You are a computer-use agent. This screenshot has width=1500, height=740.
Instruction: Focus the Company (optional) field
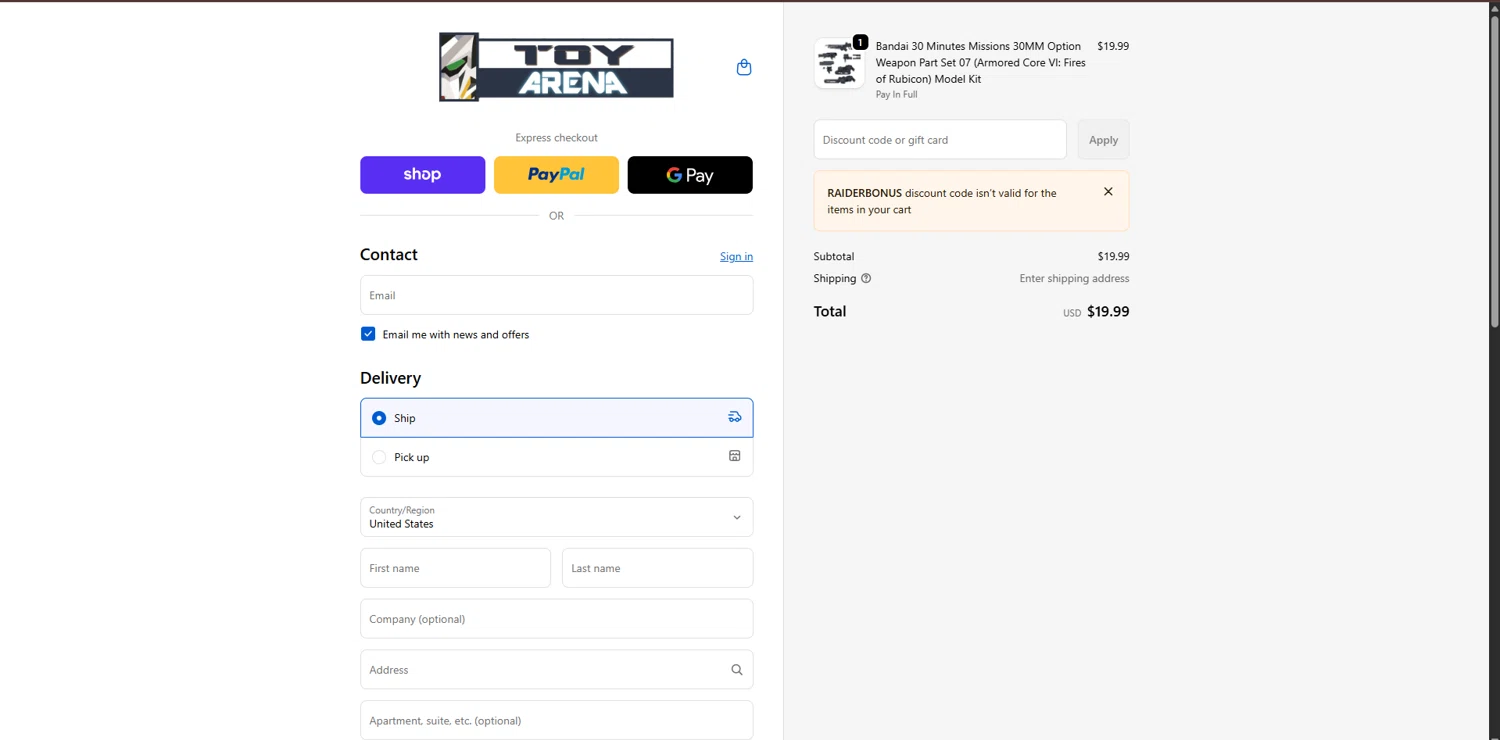coord(556,619)
